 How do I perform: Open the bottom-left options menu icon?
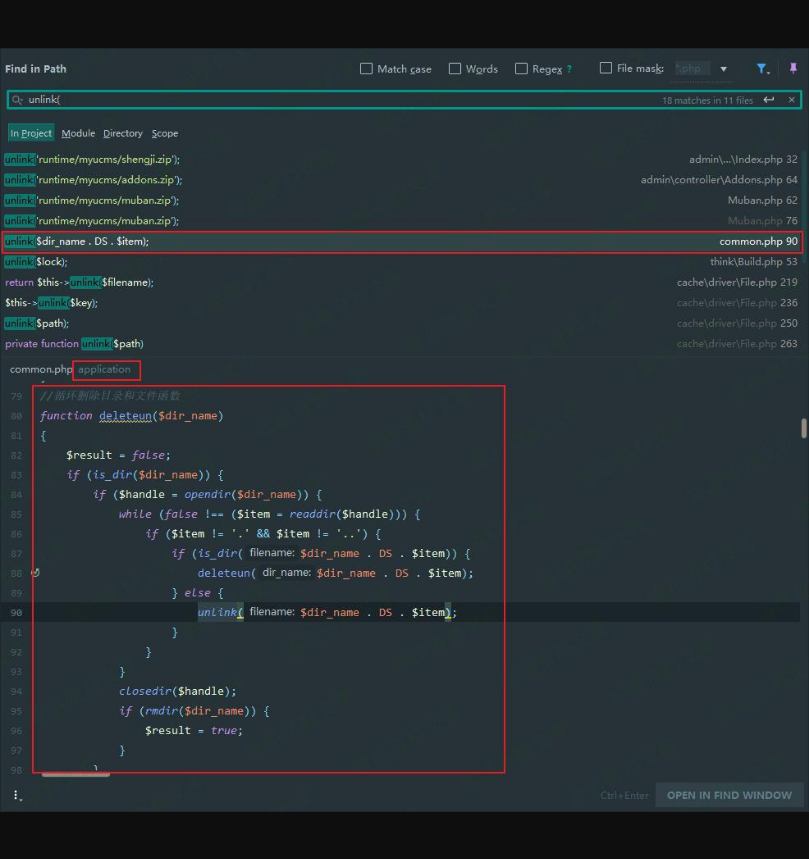coord(17,796)
